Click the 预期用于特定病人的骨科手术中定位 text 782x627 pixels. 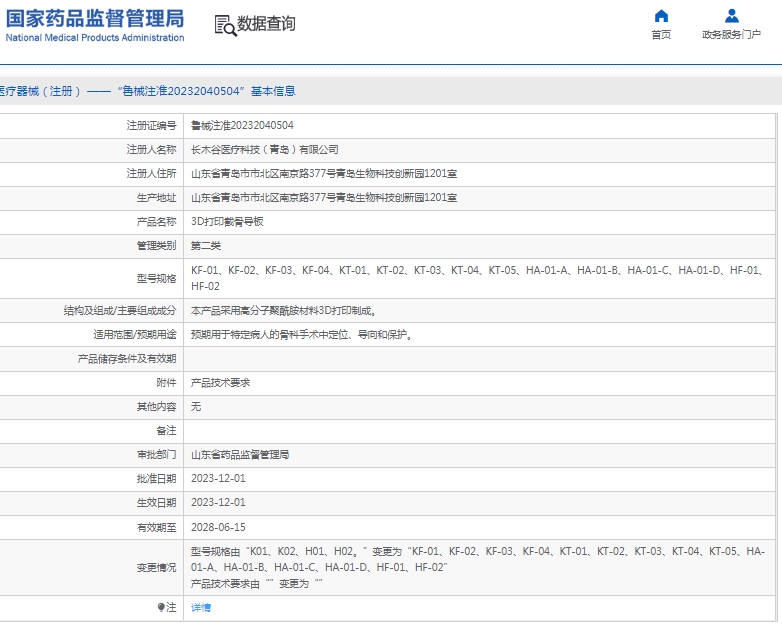pyautogui.click(x=301, y=335)
